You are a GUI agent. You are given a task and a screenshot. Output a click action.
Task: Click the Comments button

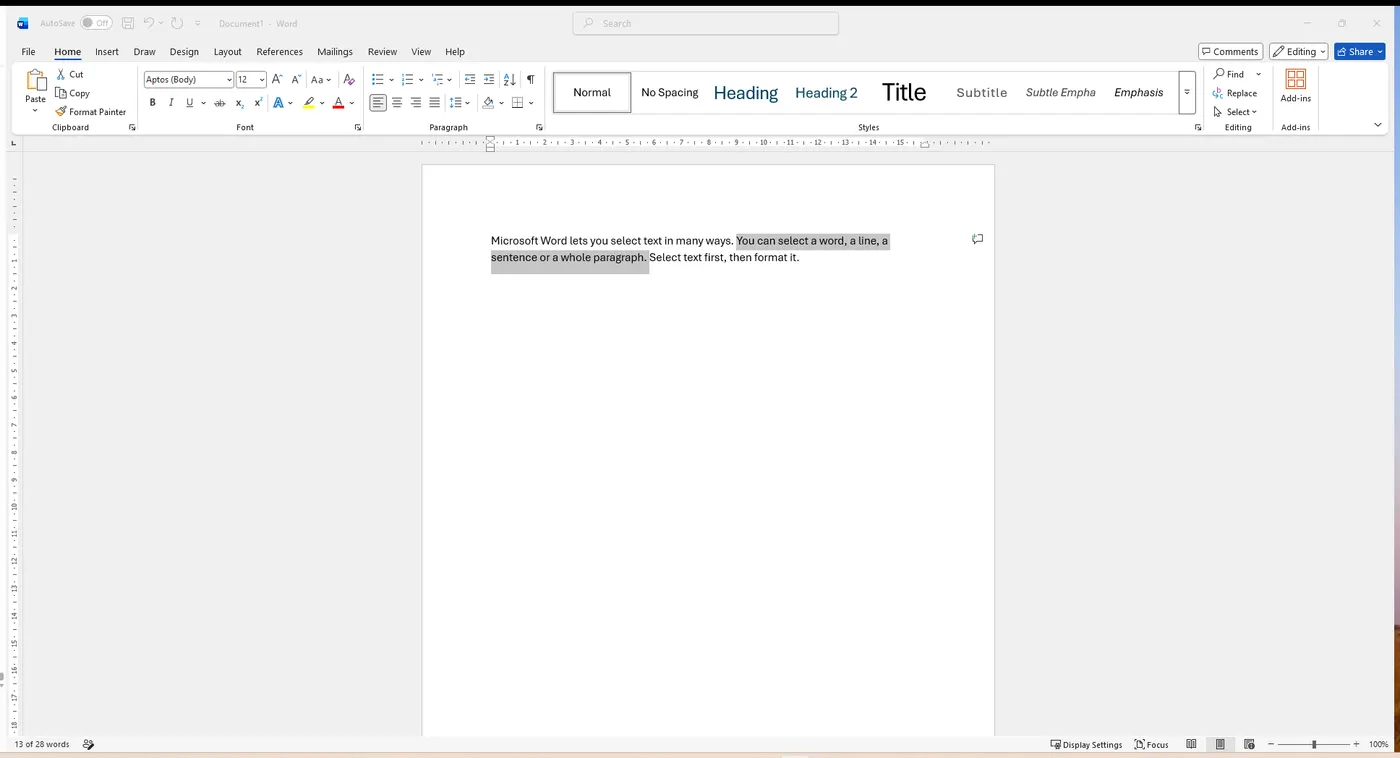[x=1230, y=51]
